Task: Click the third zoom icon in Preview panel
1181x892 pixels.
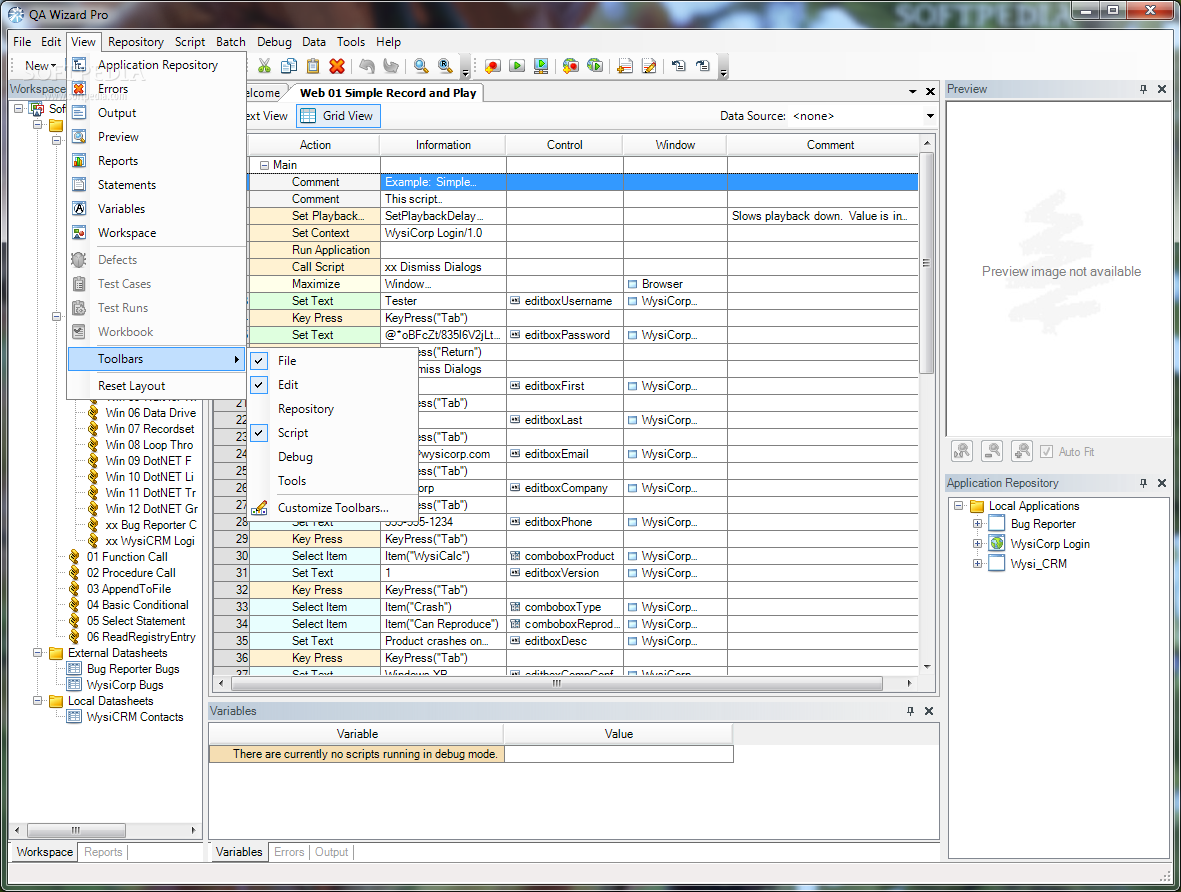Action: coord(1022,451)
